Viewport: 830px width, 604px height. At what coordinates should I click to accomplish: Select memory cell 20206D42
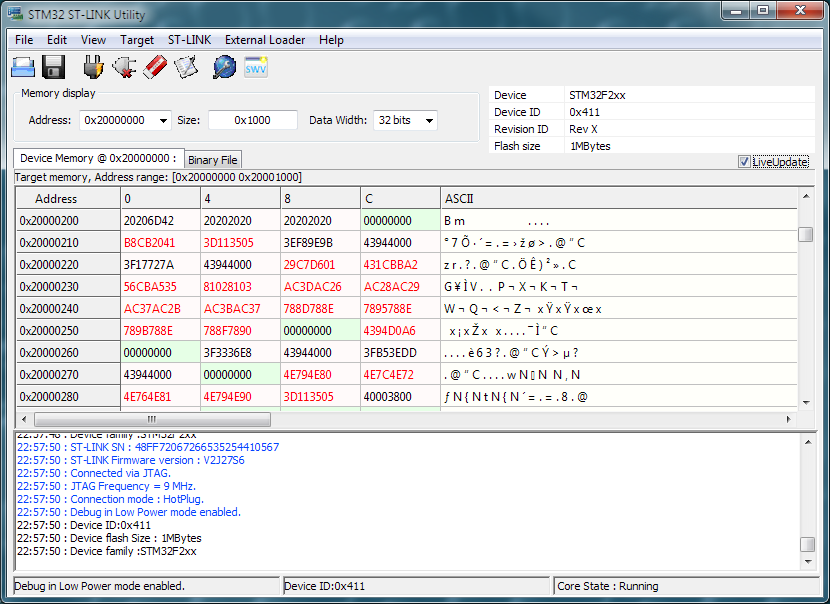[161, 221]
